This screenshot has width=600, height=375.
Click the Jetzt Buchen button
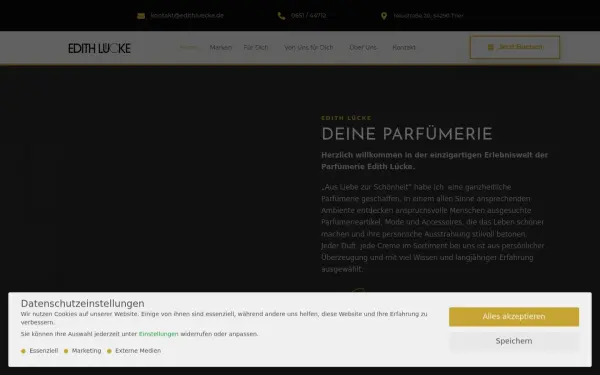point(515,47)
